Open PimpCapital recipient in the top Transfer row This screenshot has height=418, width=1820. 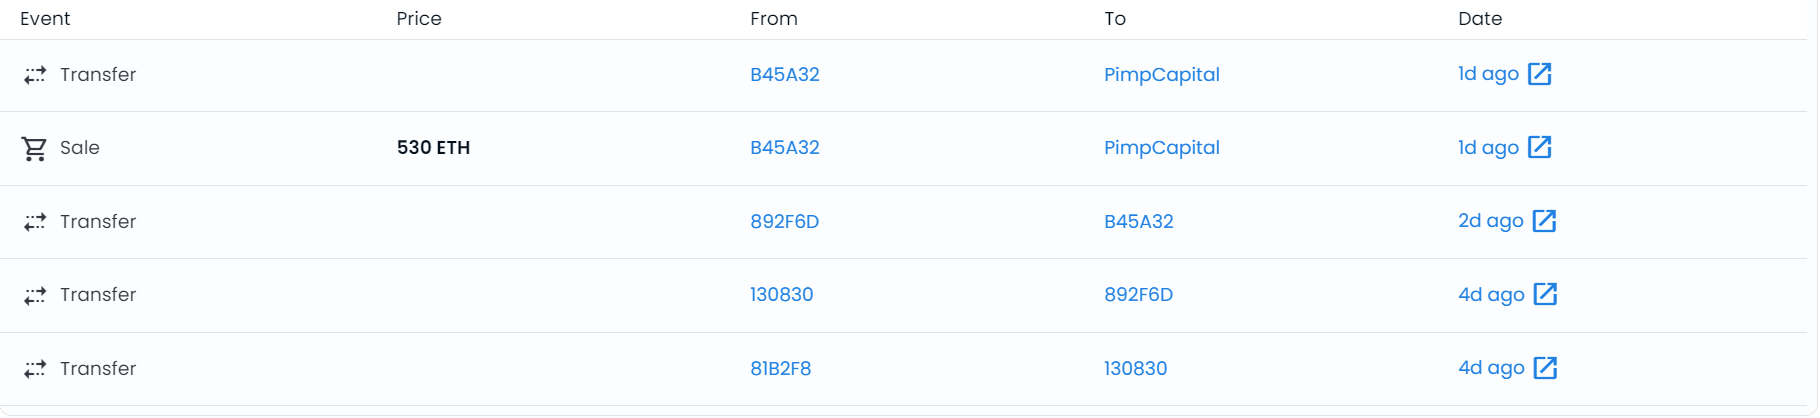pyautogui.click(x=1162, y=75)
